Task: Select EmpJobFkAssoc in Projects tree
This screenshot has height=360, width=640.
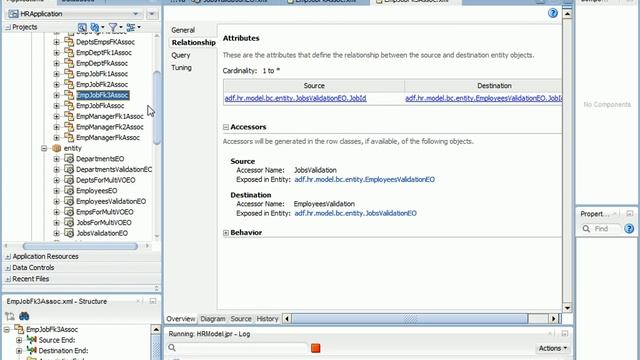Action: point(100,106)
